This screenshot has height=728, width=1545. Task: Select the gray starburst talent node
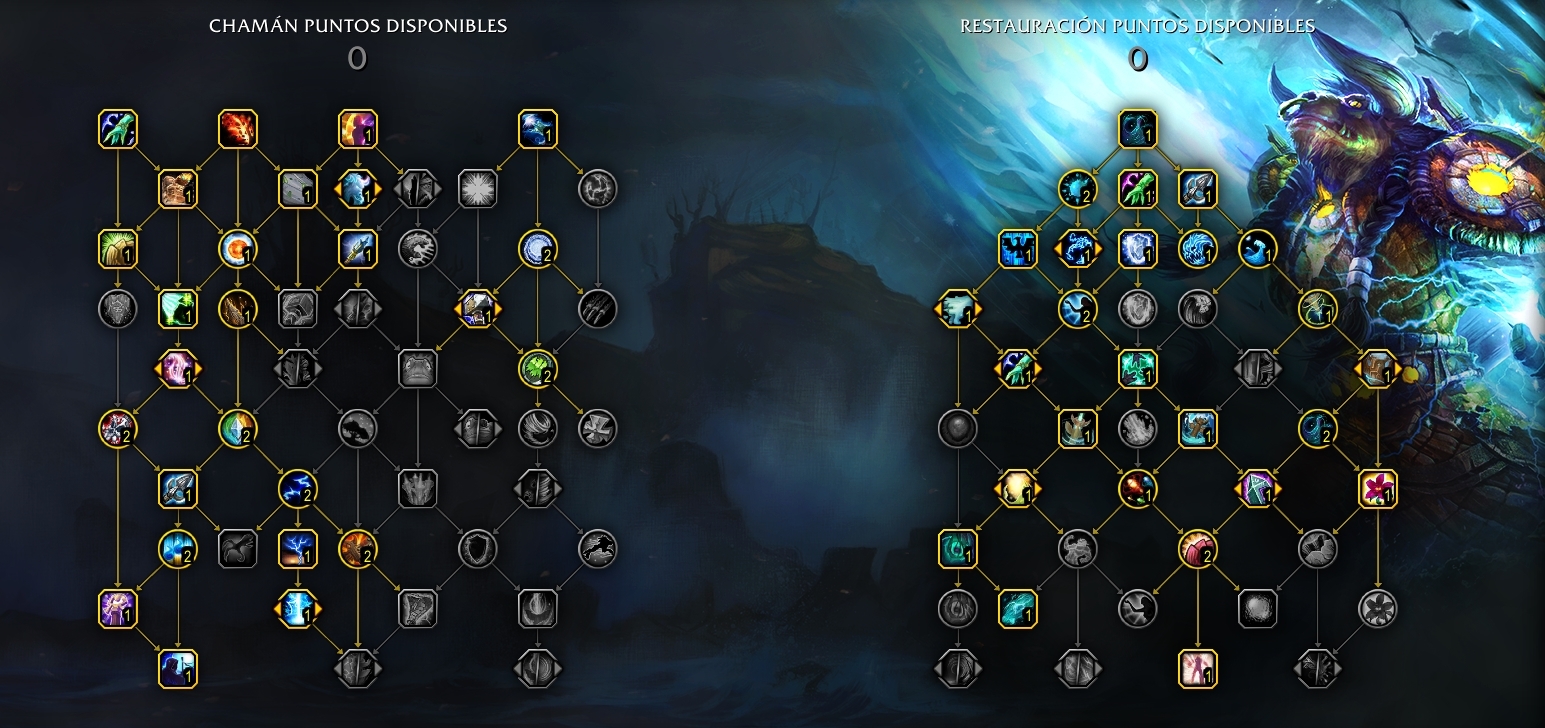tap(478, 189)
